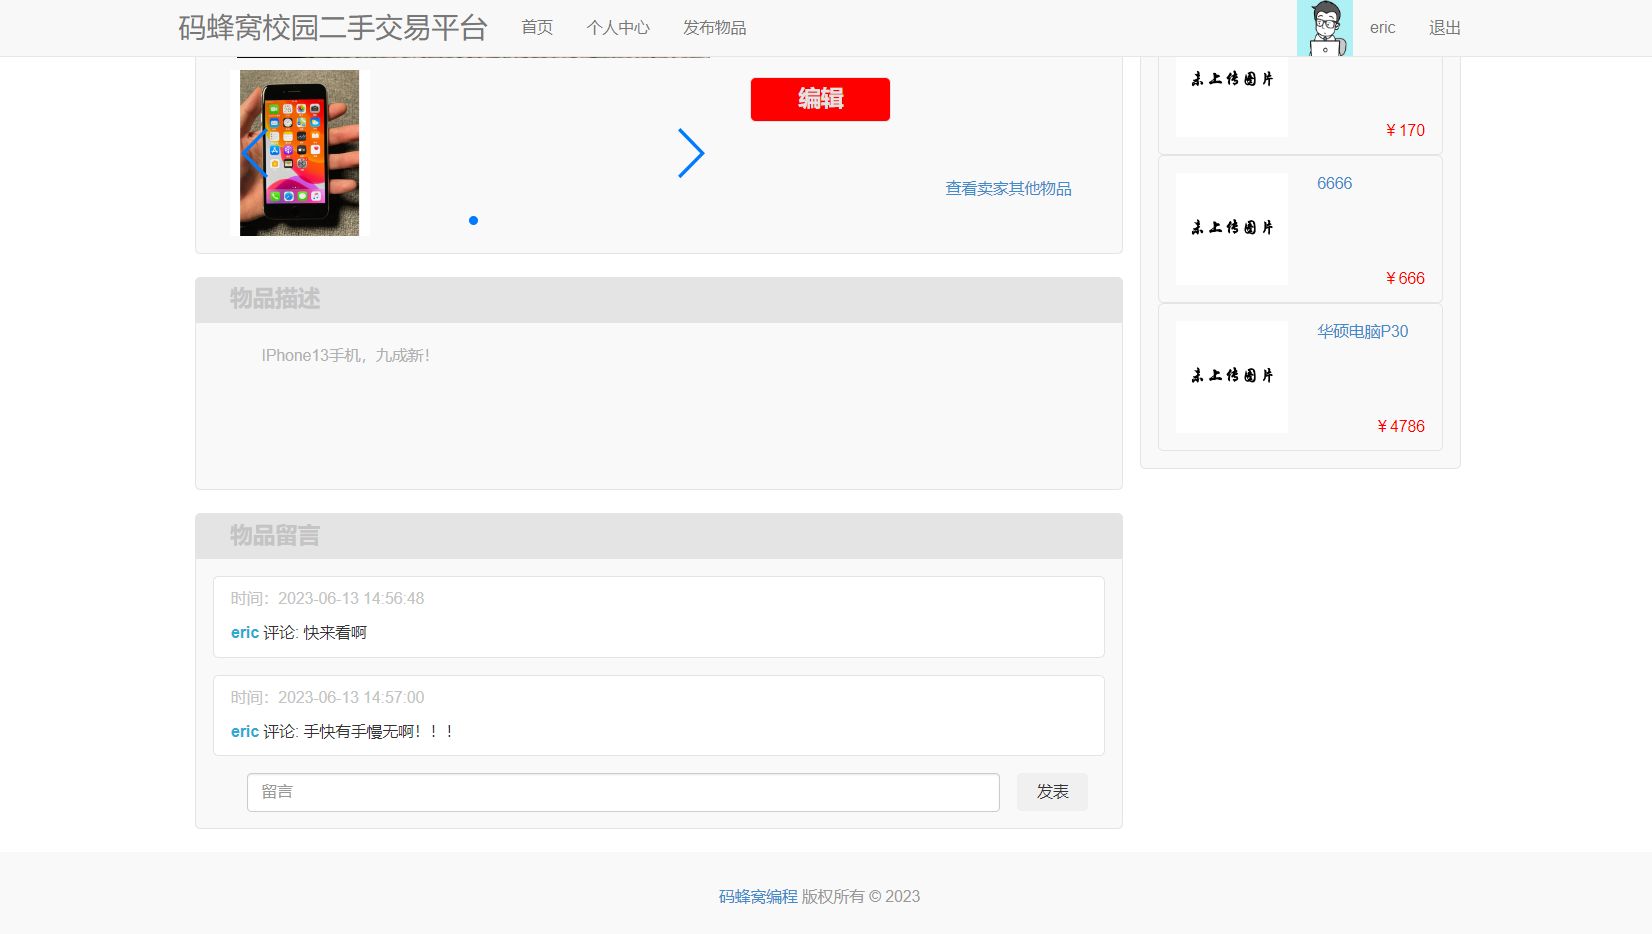Click the eric username in navbar
The height and width of the screenshot is (934, 1652).
1382,28
